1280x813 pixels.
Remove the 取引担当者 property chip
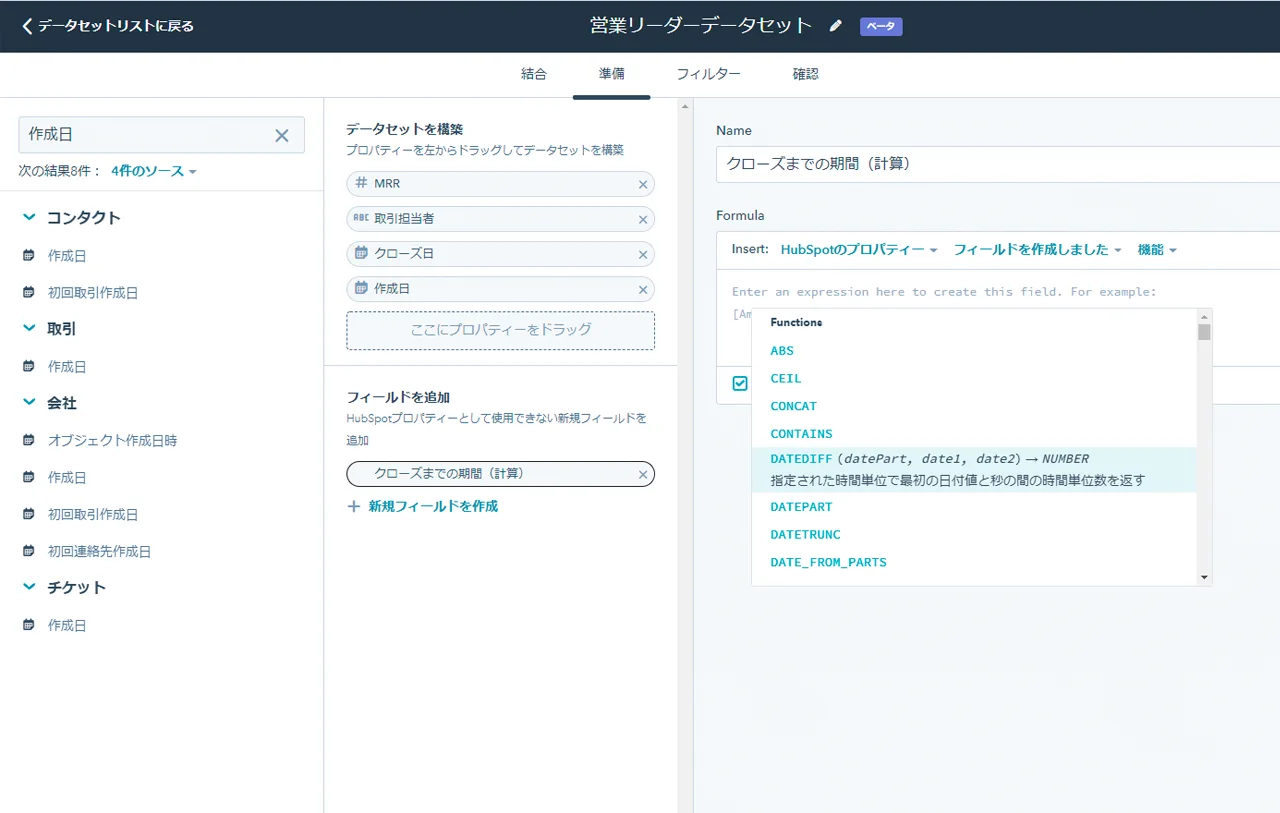643,220
